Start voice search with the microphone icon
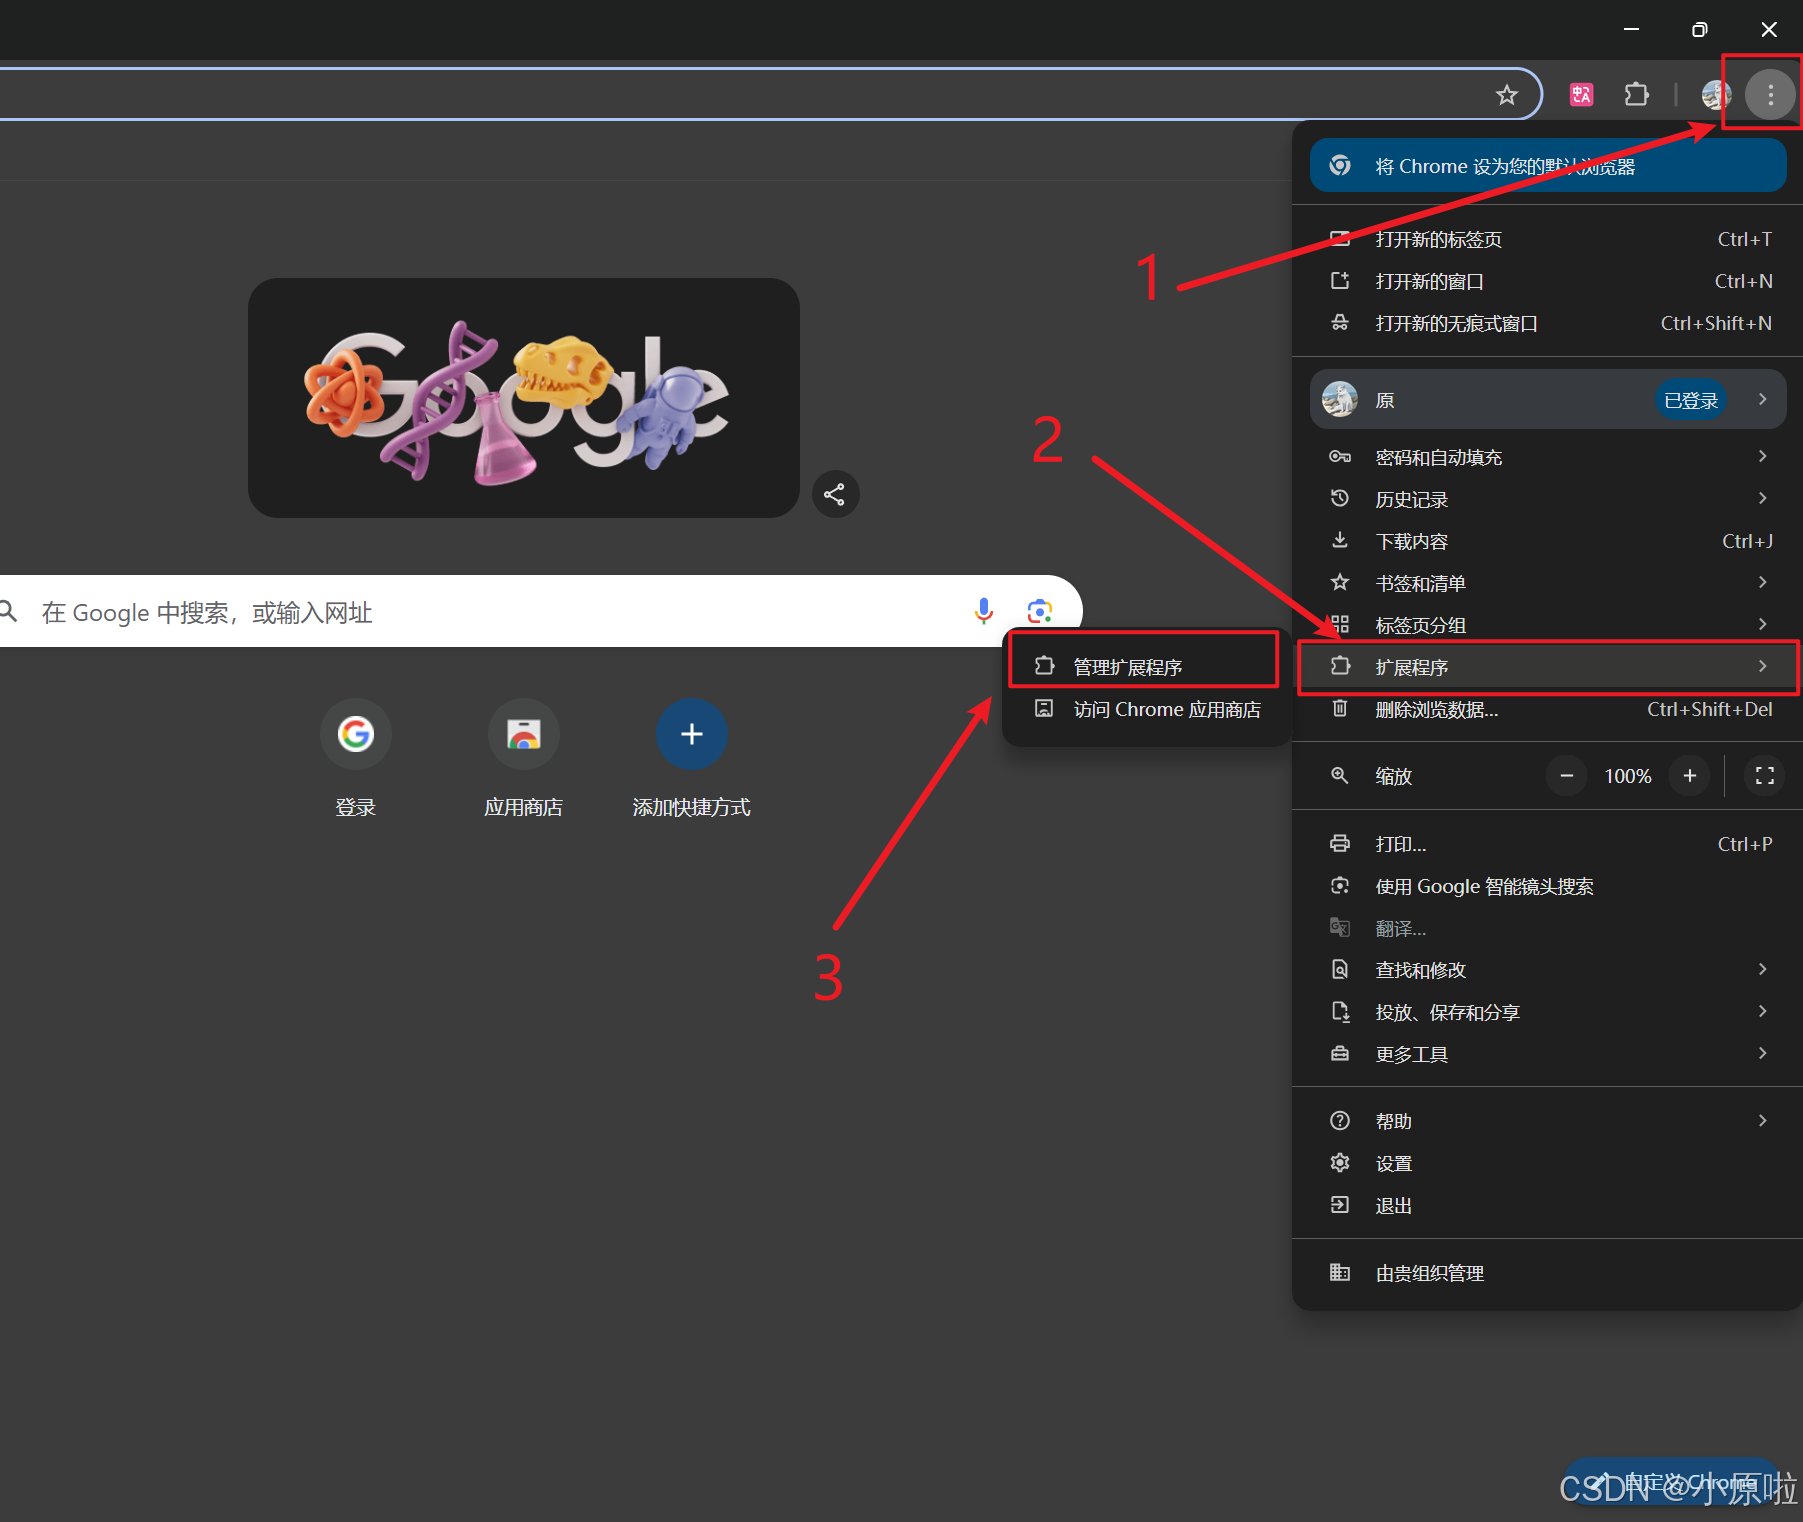Image resolution: width=1803 pixels, height=1522 pixels. click(984, 610)
